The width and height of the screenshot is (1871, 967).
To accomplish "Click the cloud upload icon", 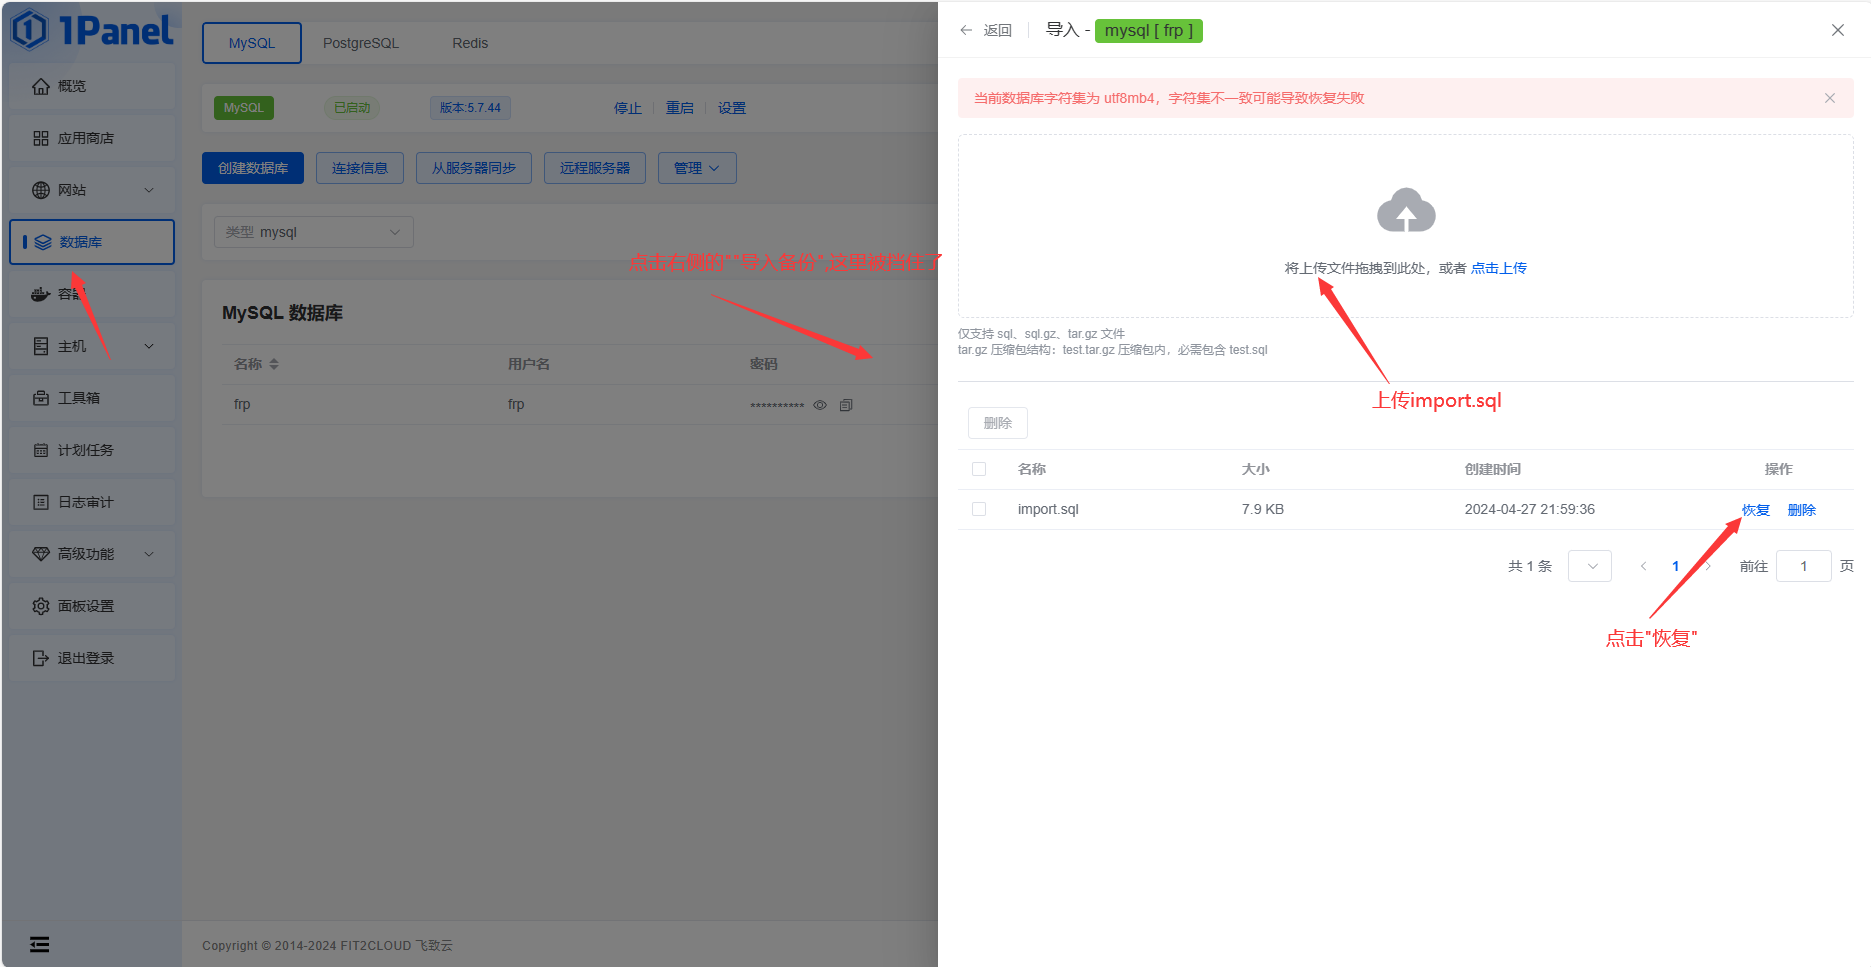I will [x=1405, y=211].
